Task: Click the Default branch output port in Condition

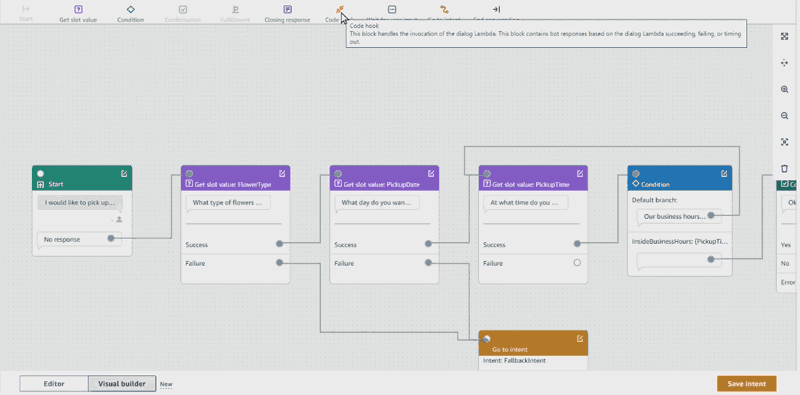Action: [711, 216]
